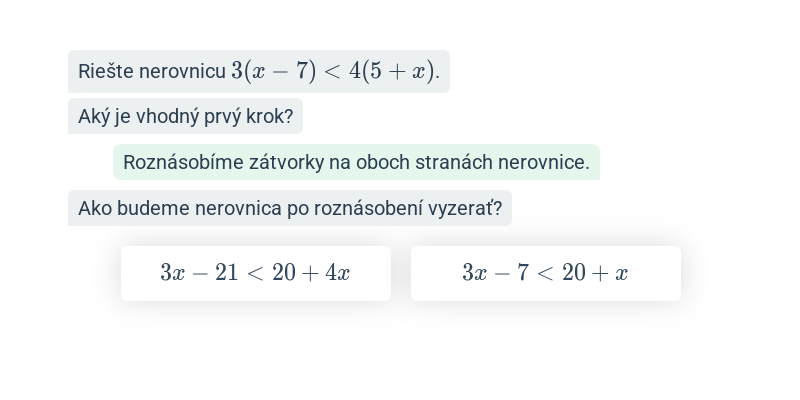Viewport: 800px width, 400px height.
Task: Click the 4x term in the left answer
Action: point(338,272)
